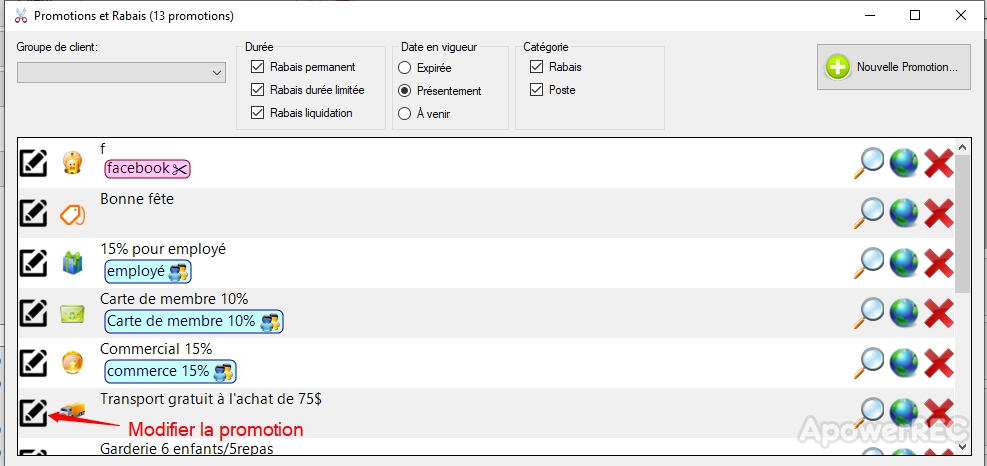Select the Expirée radio button
This screenshot has width=987, height=466.
pos(405,68)
